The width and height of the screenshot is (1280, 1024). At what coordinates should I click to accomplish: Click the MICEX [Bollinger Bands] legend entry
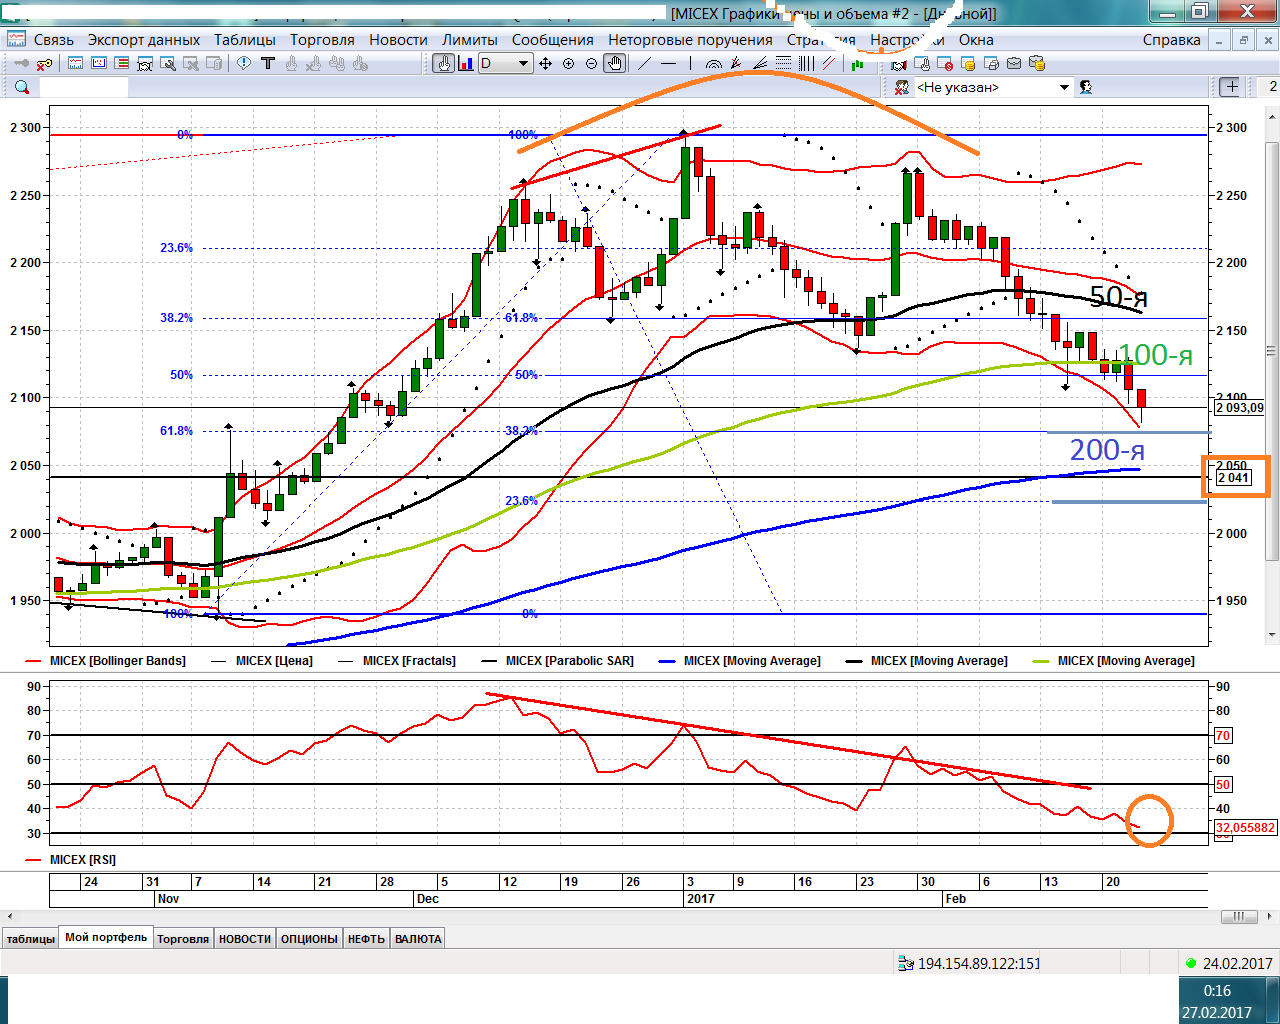pos(106,661)
